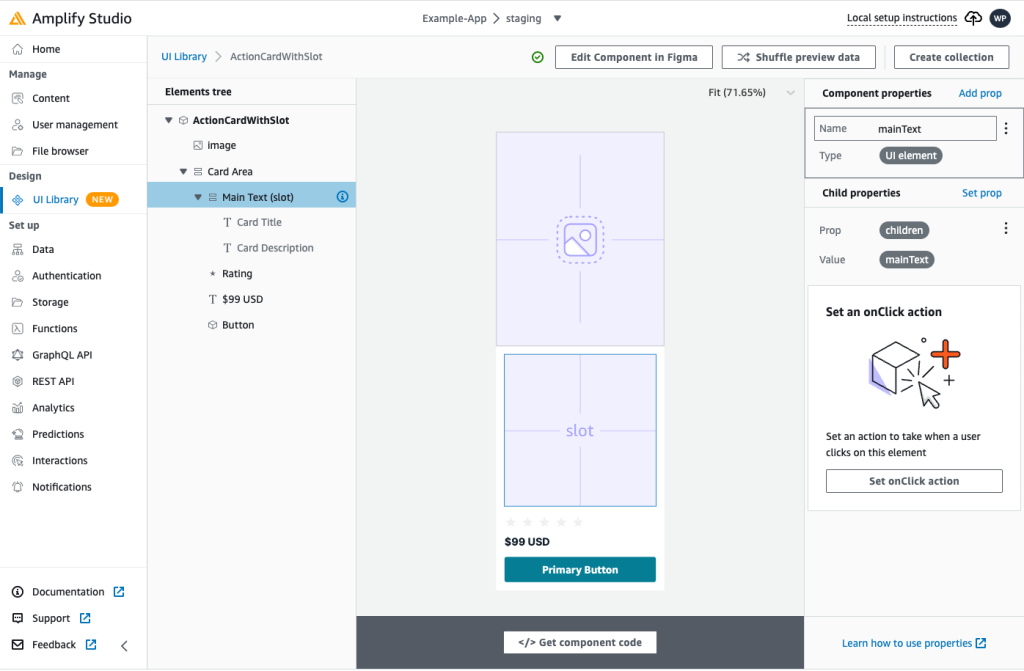Open the staging environment dropdown
Screen dimensions: 1024x671
click(557, 17)
